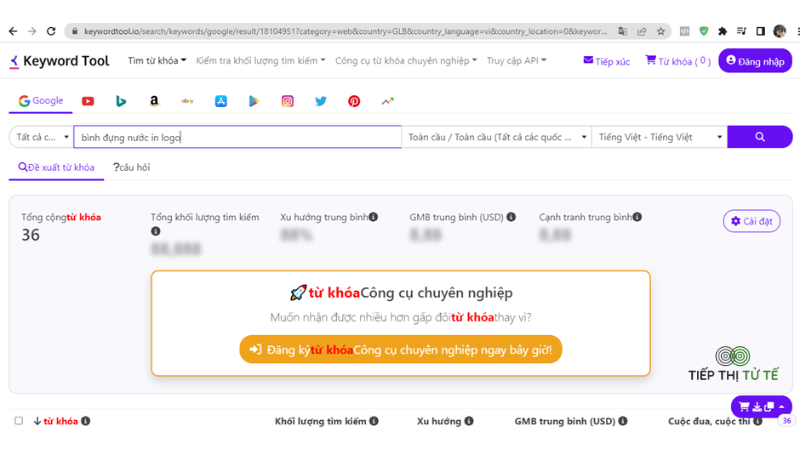Expand the Tất cả category dropdown
The image size is (800, 450).
pos(42,137)
